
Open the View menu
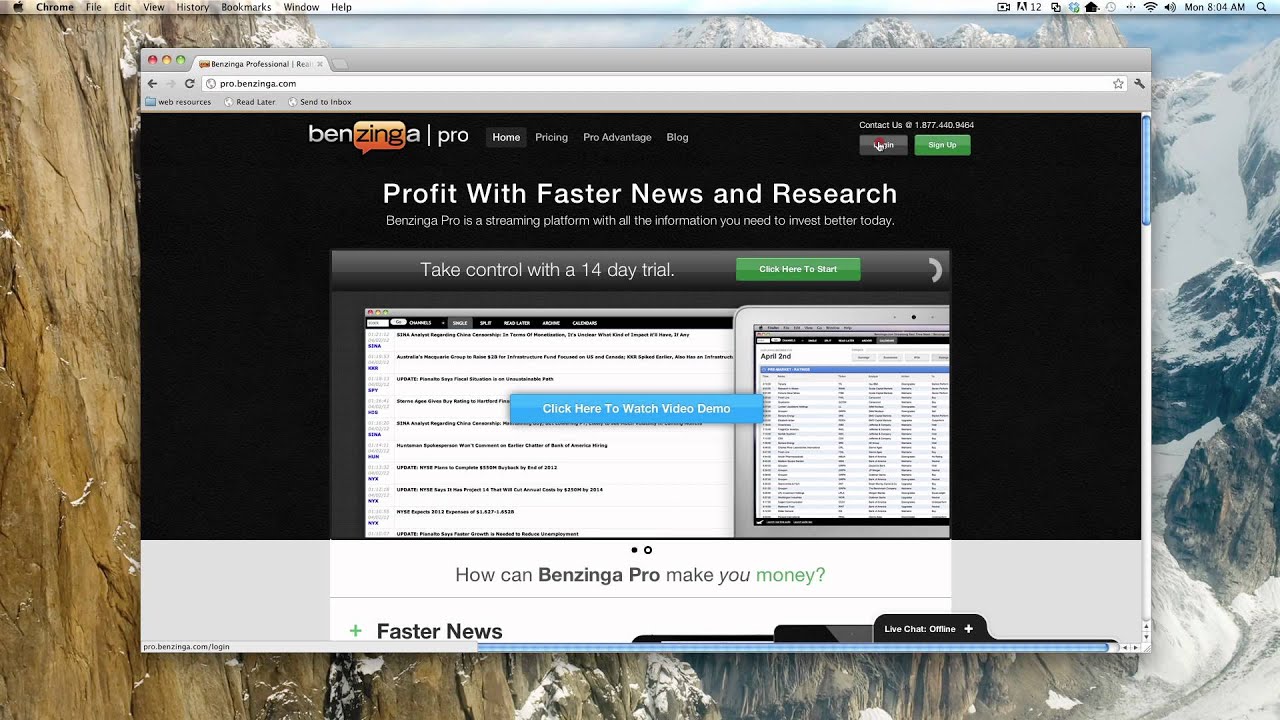(154, 7)
